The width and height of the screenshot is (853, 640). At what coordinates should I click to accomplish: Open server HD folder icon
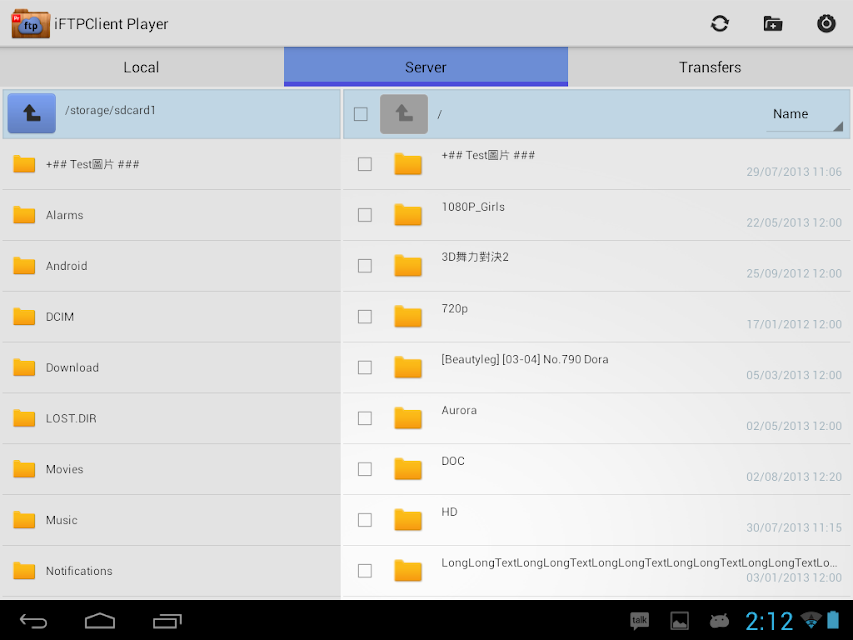pos(408,520)
